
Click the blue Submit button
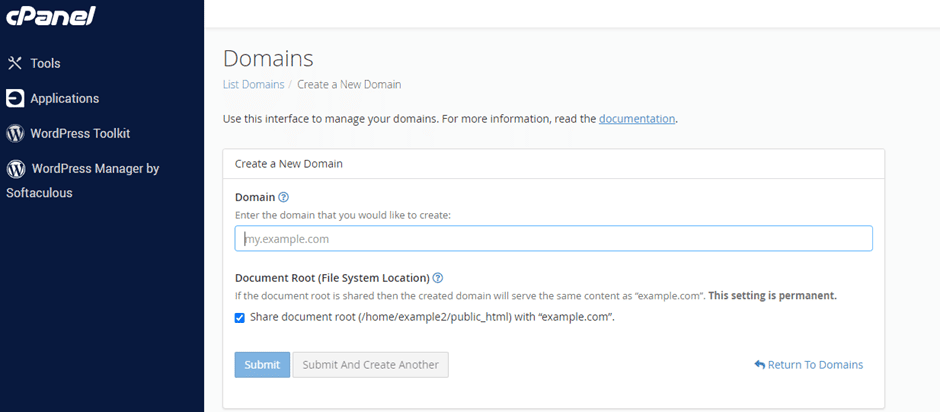pyautogui.click(x=262, y=365)
